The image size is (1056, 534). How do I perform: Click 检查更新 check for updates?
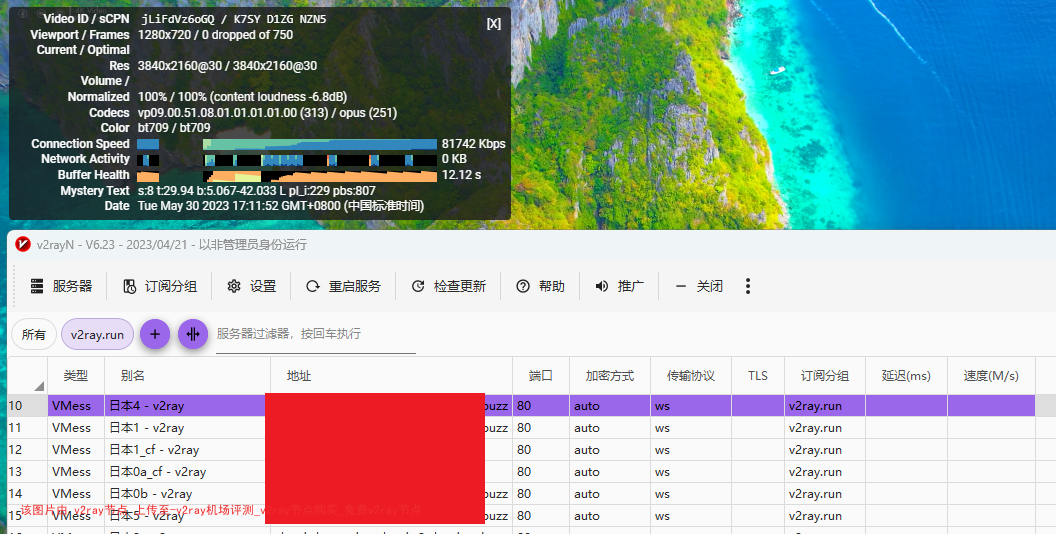click(x=449, y=286)
